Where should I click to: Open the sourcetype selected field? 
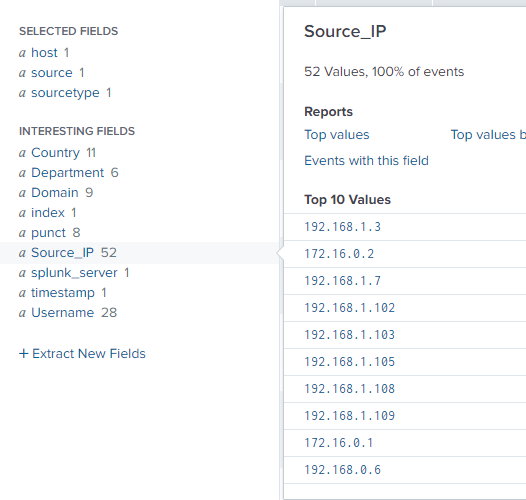65,93
